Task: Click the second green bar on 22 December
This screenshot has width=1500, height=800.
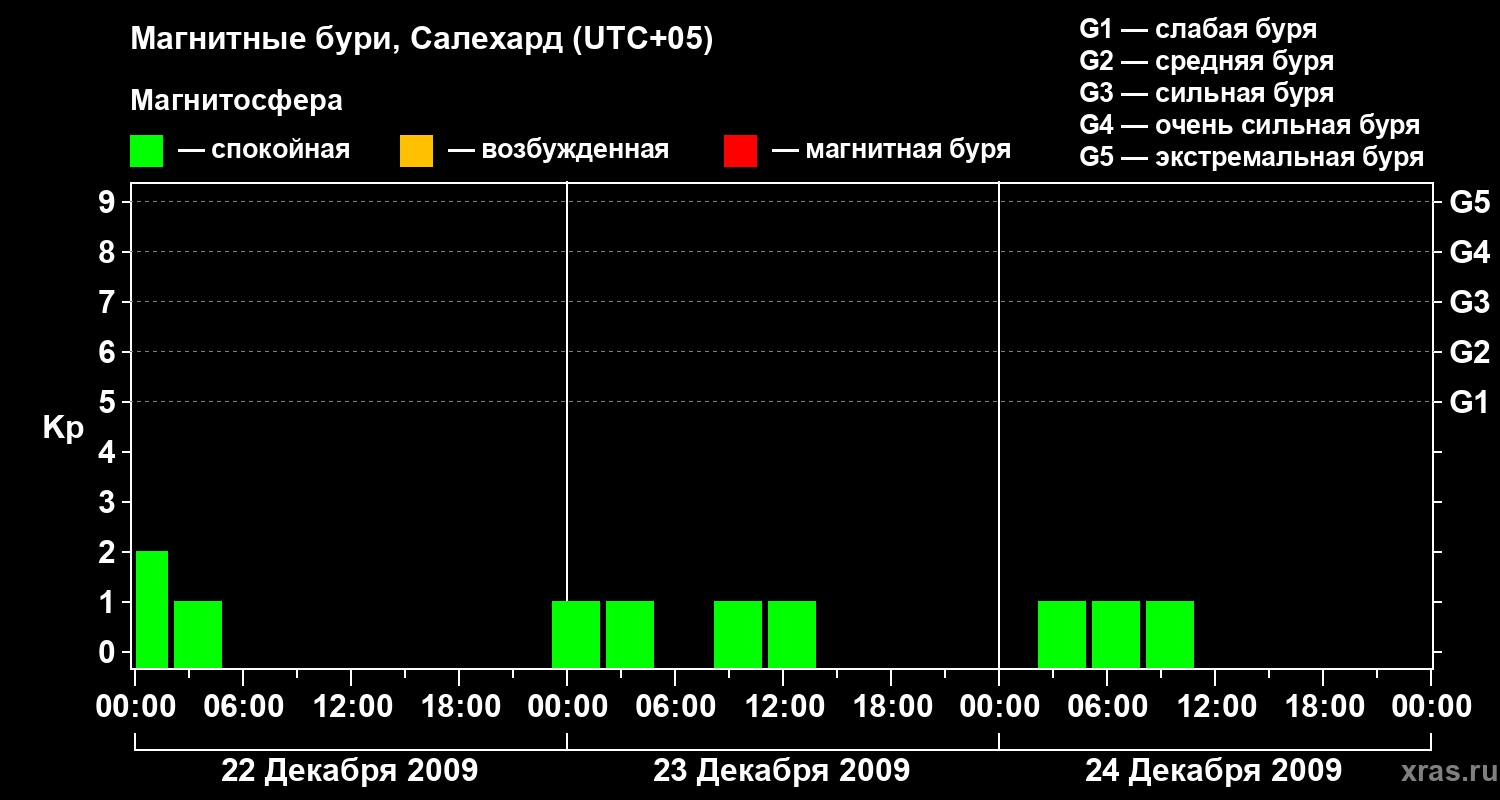Action: [x=198, y=634]
